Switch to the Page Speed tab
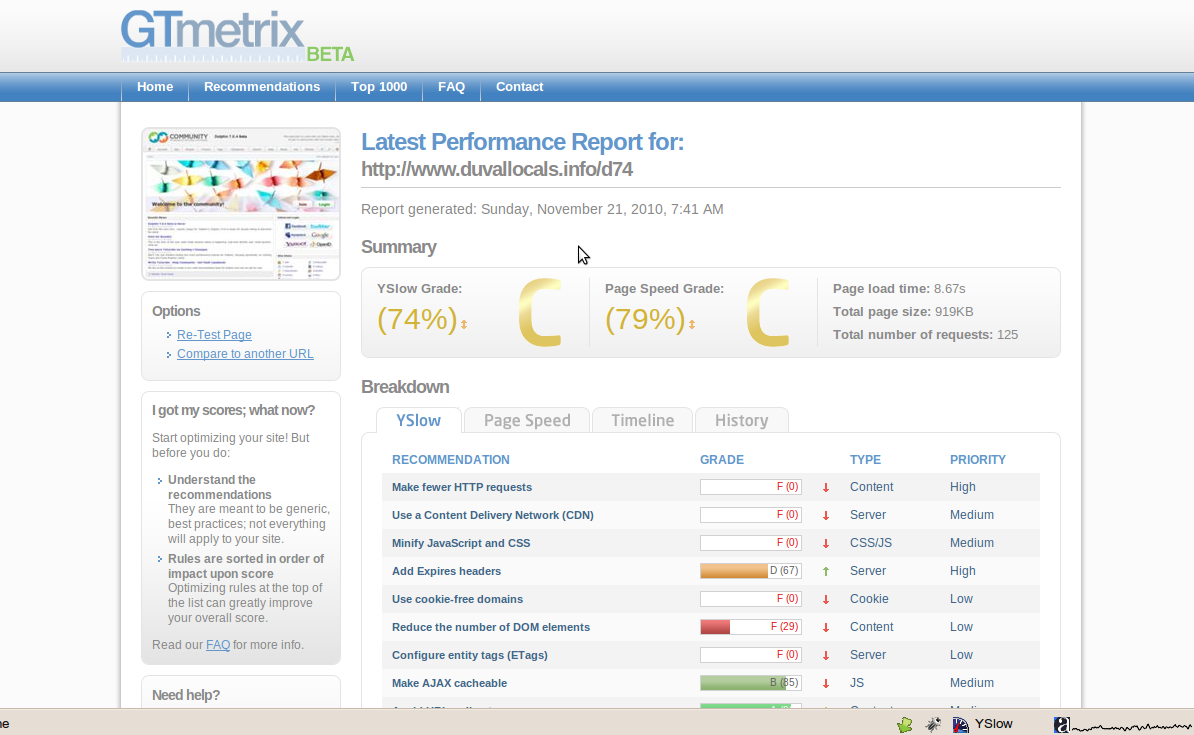The image size is (1194, 735). click(x=527, y=421)
